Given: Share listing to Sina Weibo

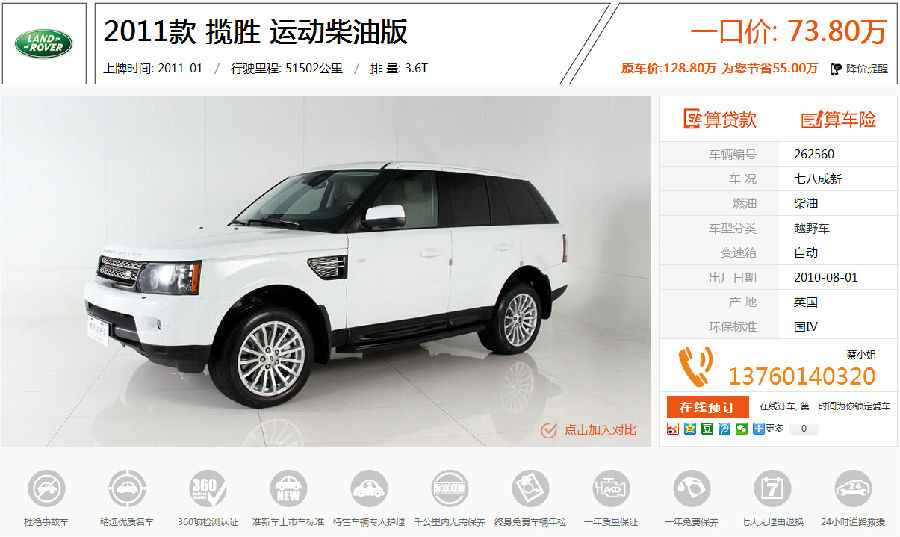Looking at the screenshot, I should pyautogui.click(x=673, y=429).
